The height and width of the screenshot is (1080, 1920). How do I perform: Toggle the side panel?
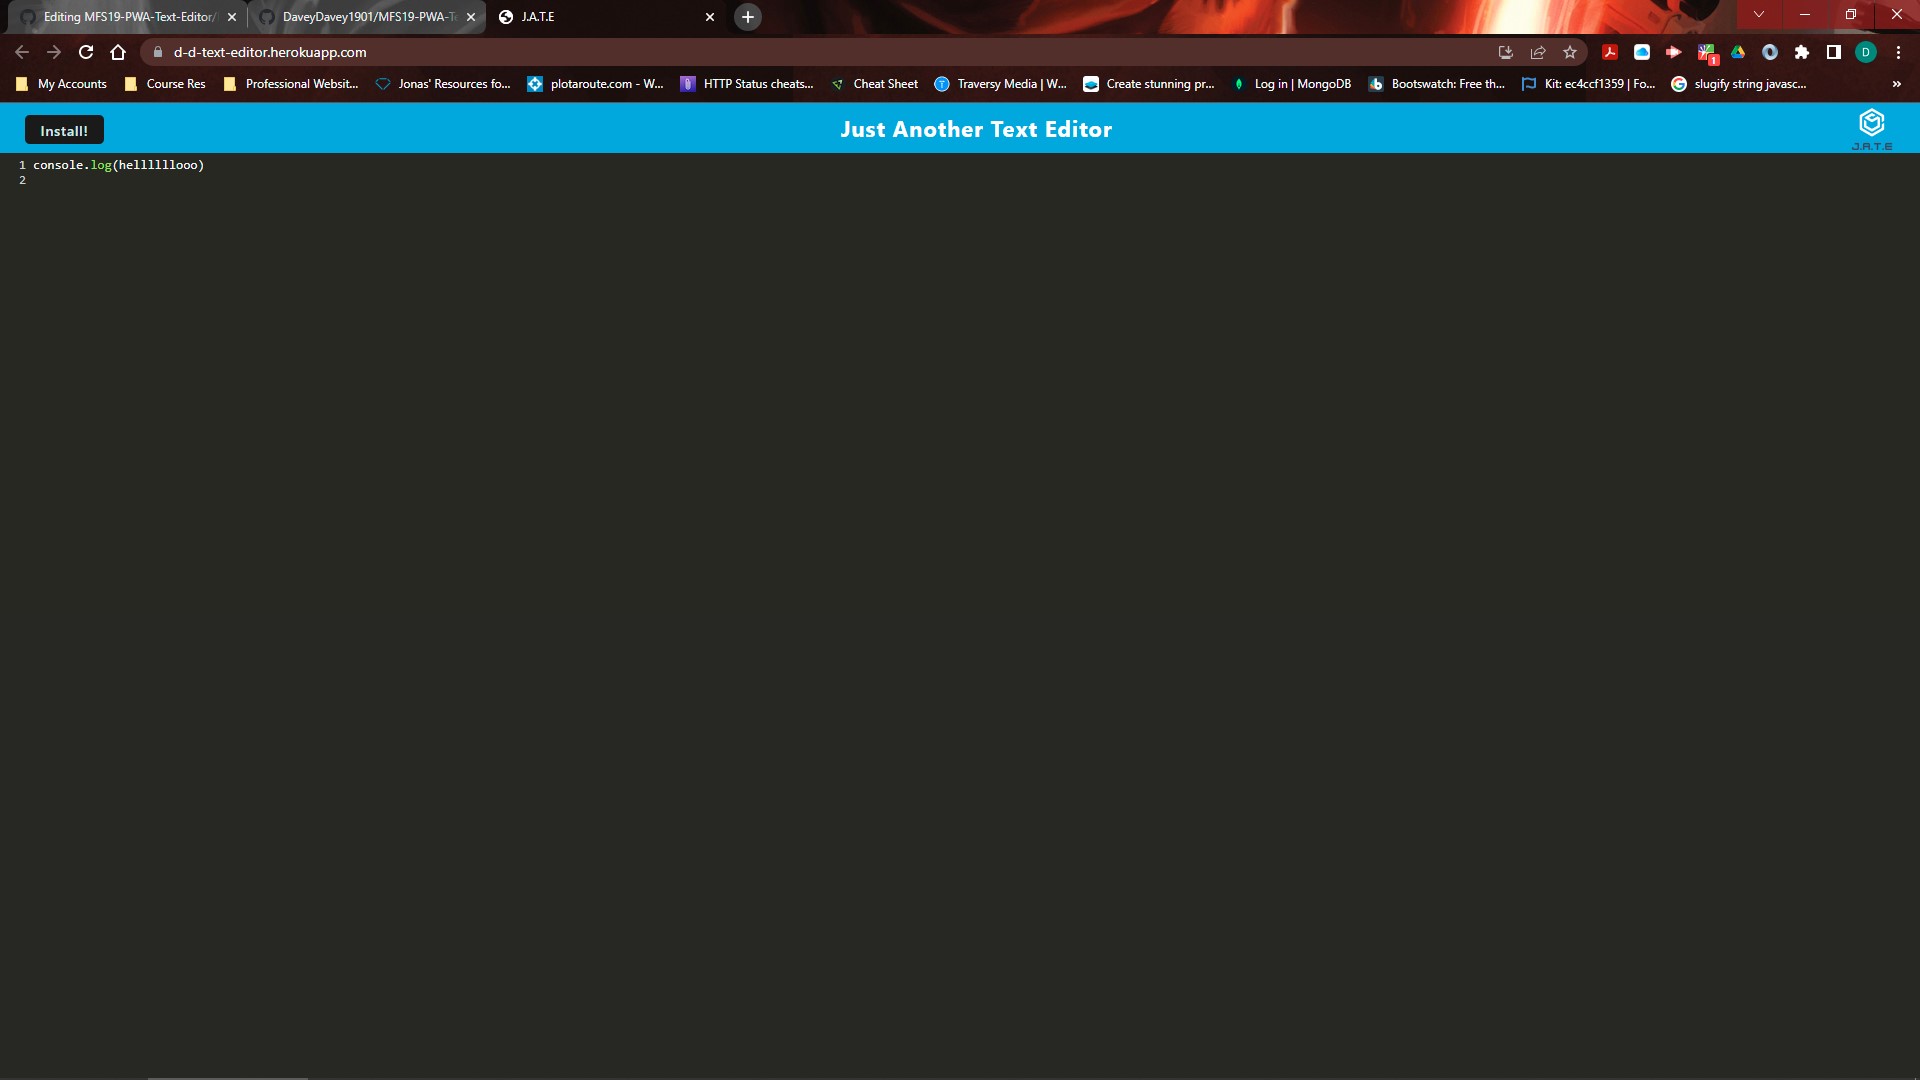coord(1833,52)
